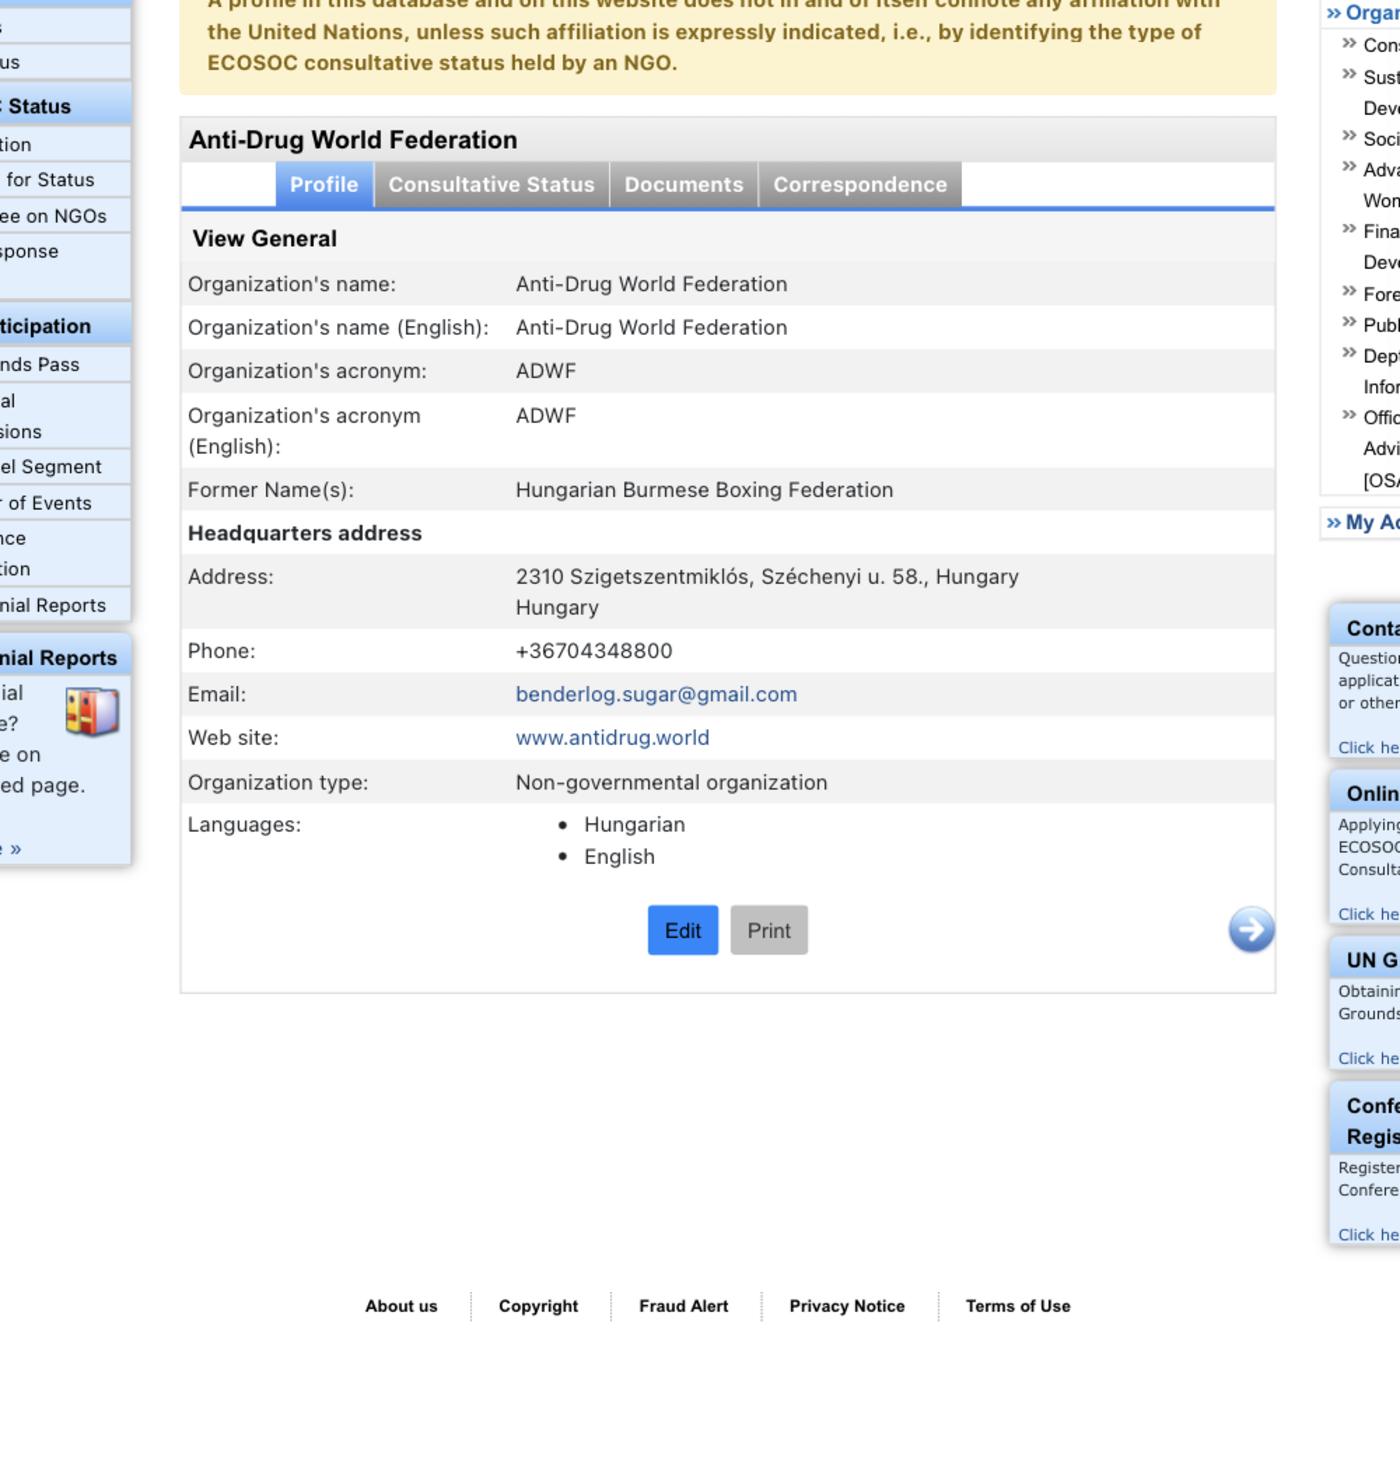Click the 'Publ' right sidebar link
The height and width of the screenshot is (1470, 1400).
[1380, 325]
